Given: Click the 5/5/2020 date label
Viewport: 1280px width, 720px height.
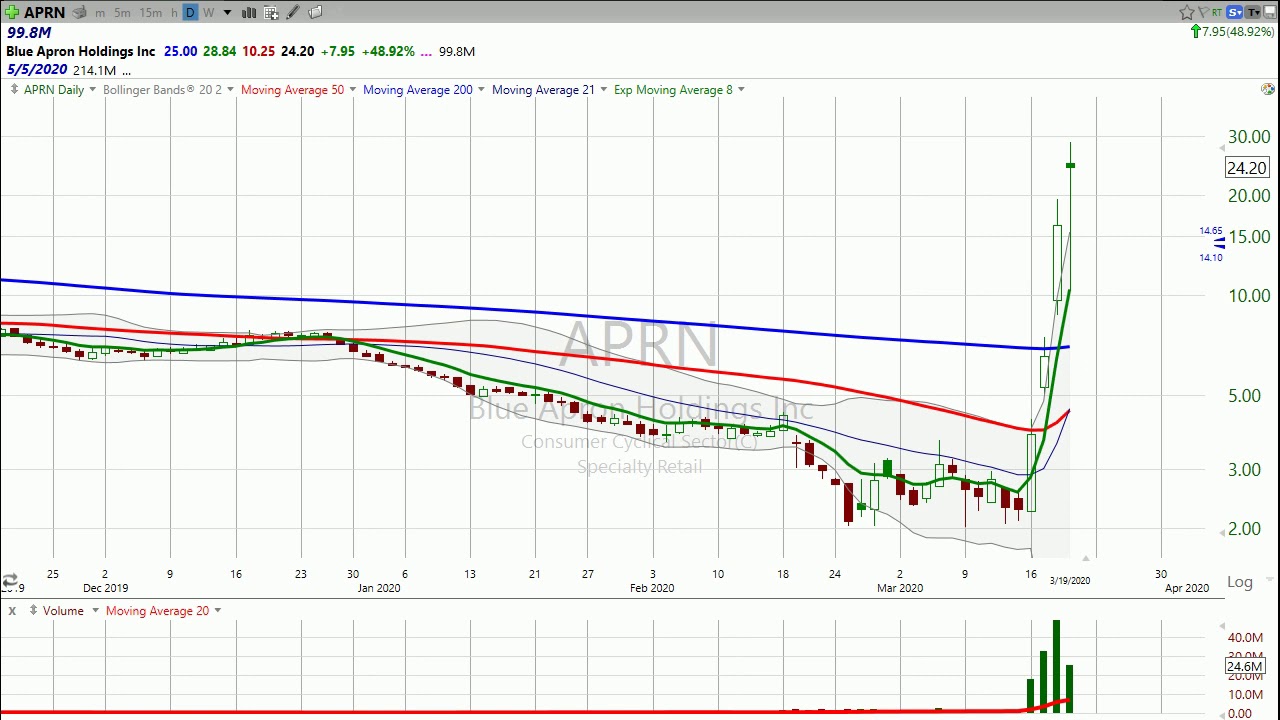Looking at the screenshot, I should click(x=37, y=70).
